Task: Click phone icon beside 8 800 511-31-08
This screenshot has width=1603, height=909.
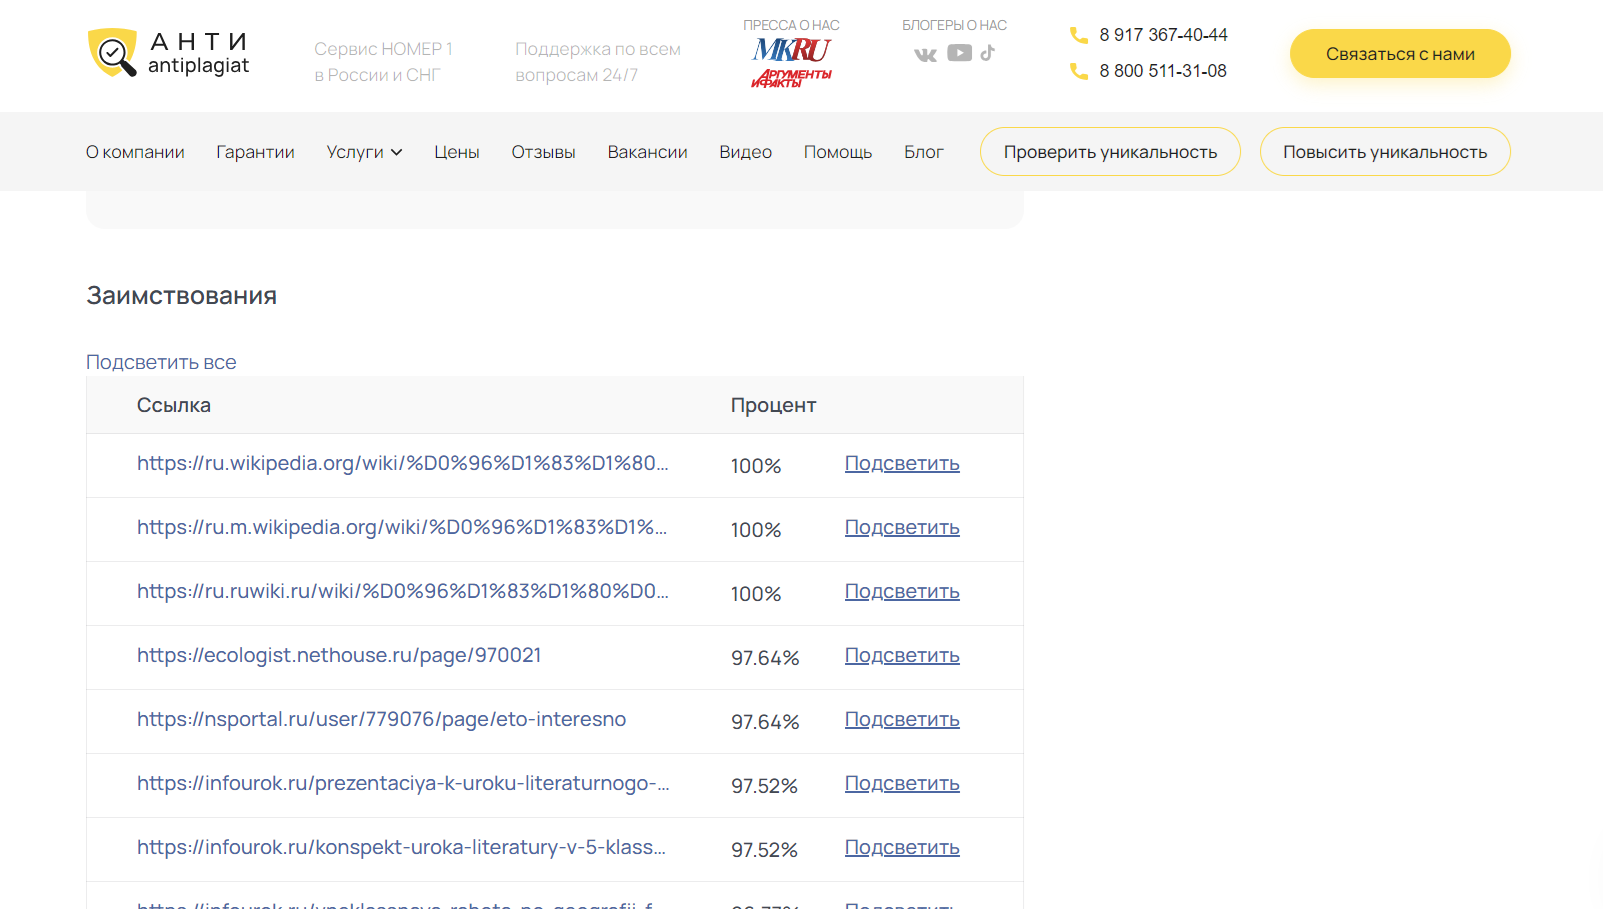Action: [x=1079, y=71]
